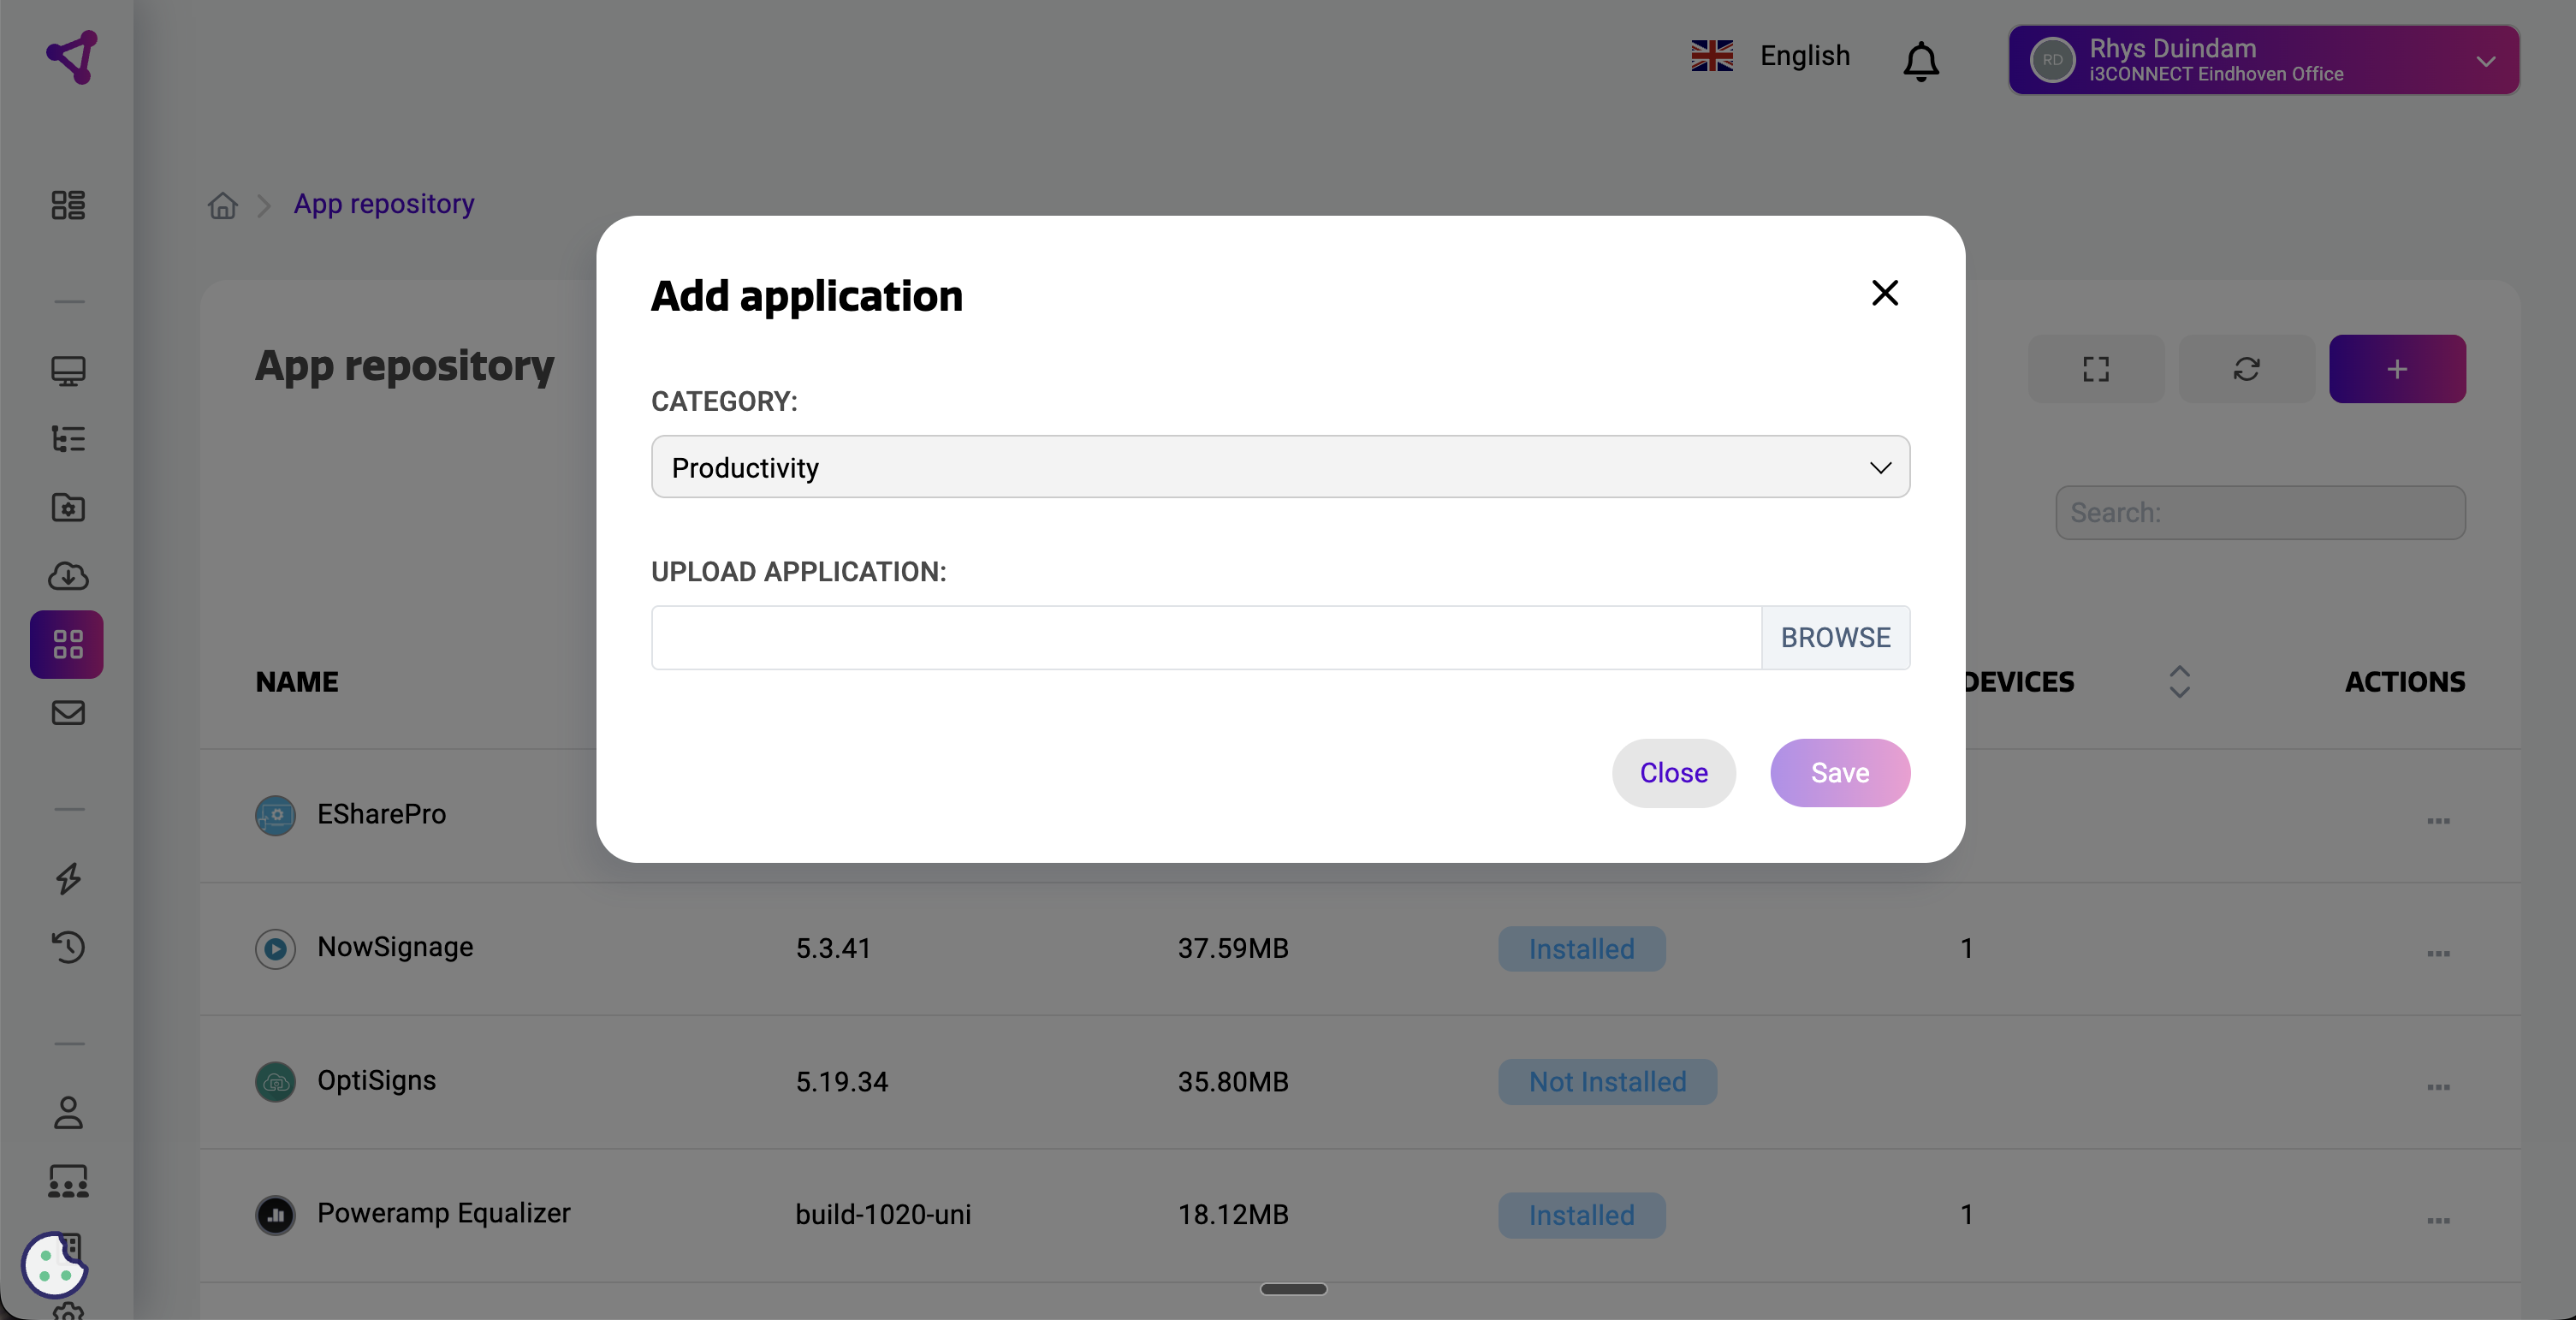
Task: Refresh the app repository list
Action: point(2246,369)
